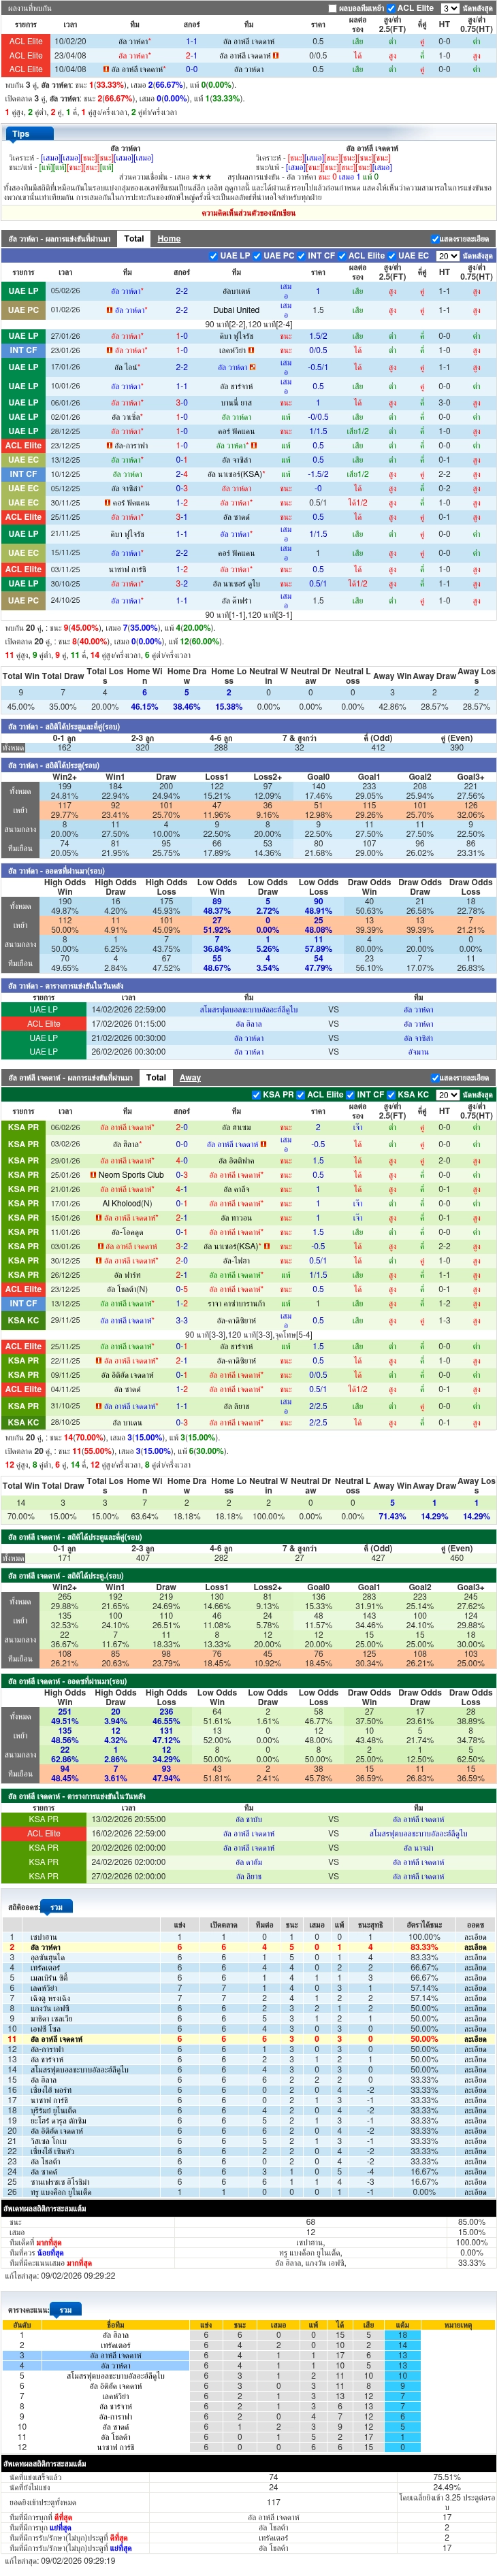Image resolution: width=497 pixels, height=2576 pixels.
Task: Select the 27/02/2026 02:00:00 fixture row
Action: tap(248, 1876)
